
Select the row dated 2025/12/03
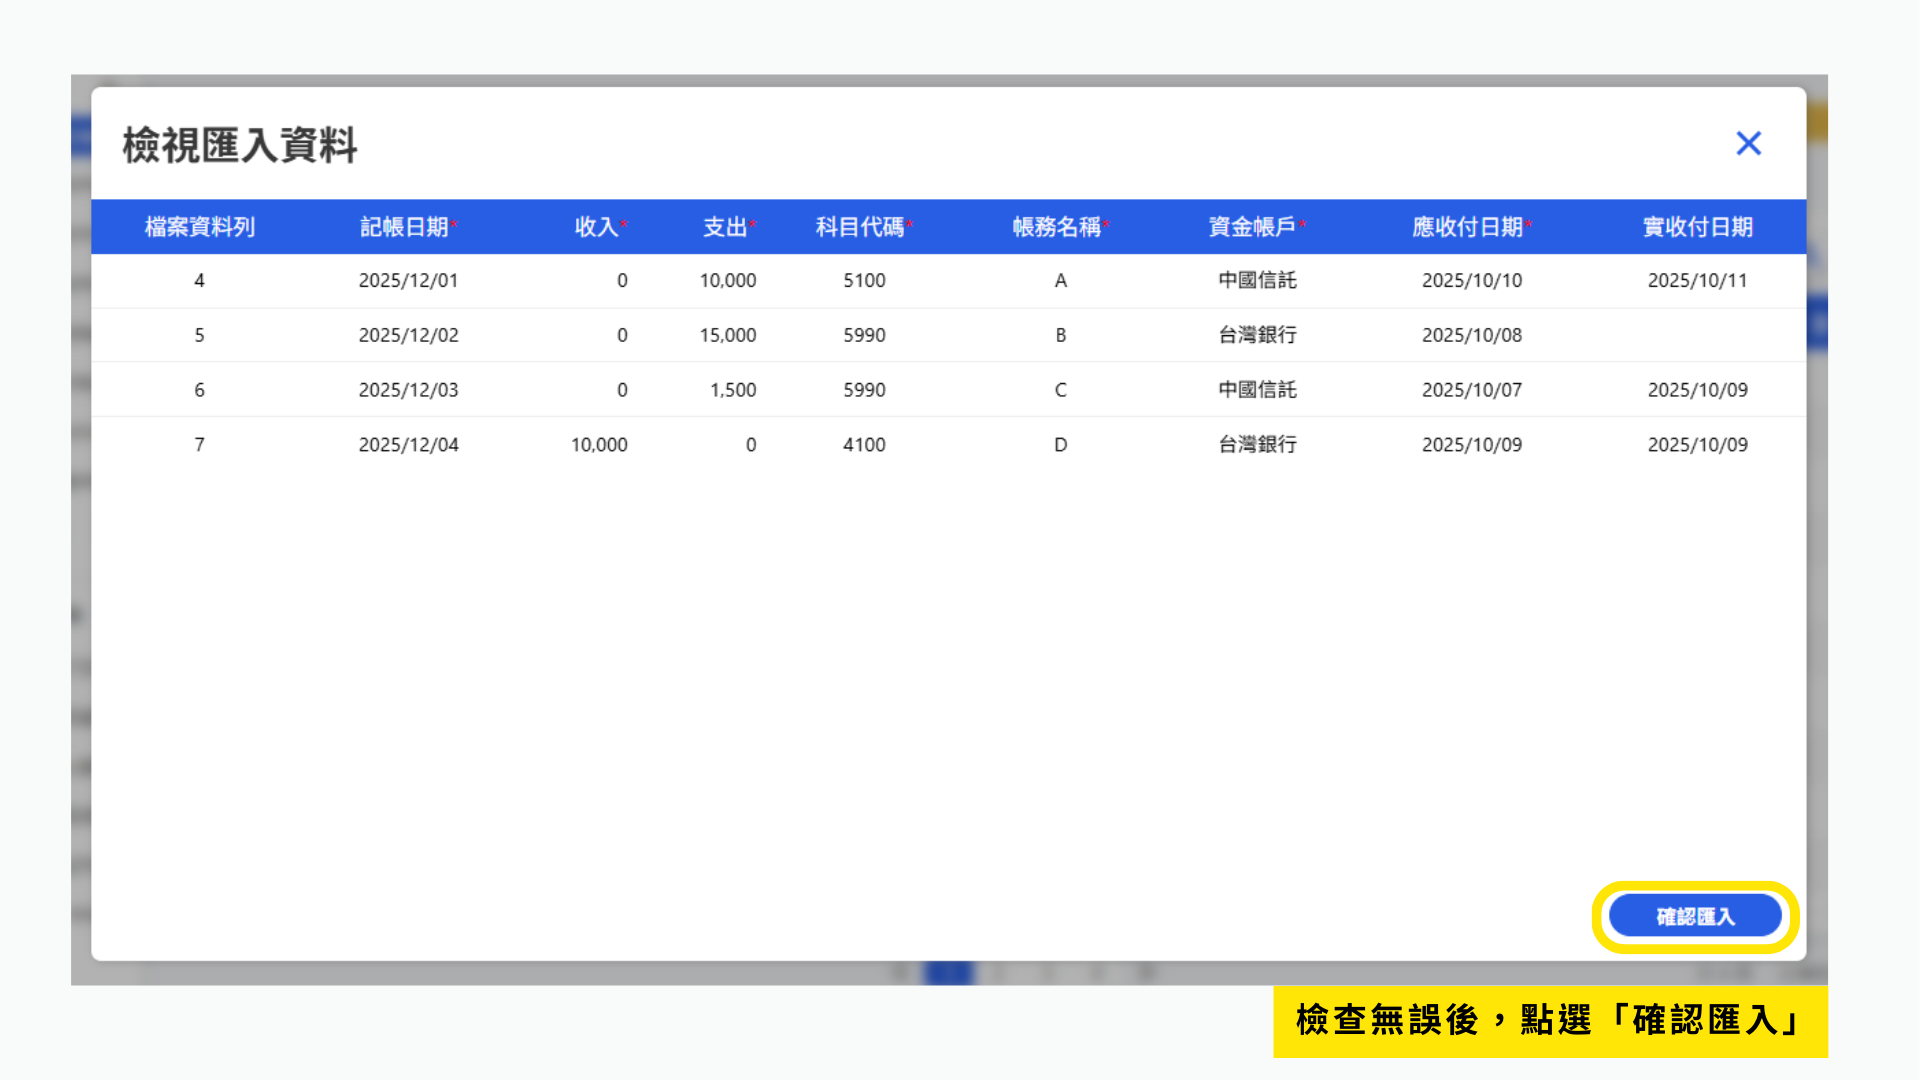tap(408, 390)
